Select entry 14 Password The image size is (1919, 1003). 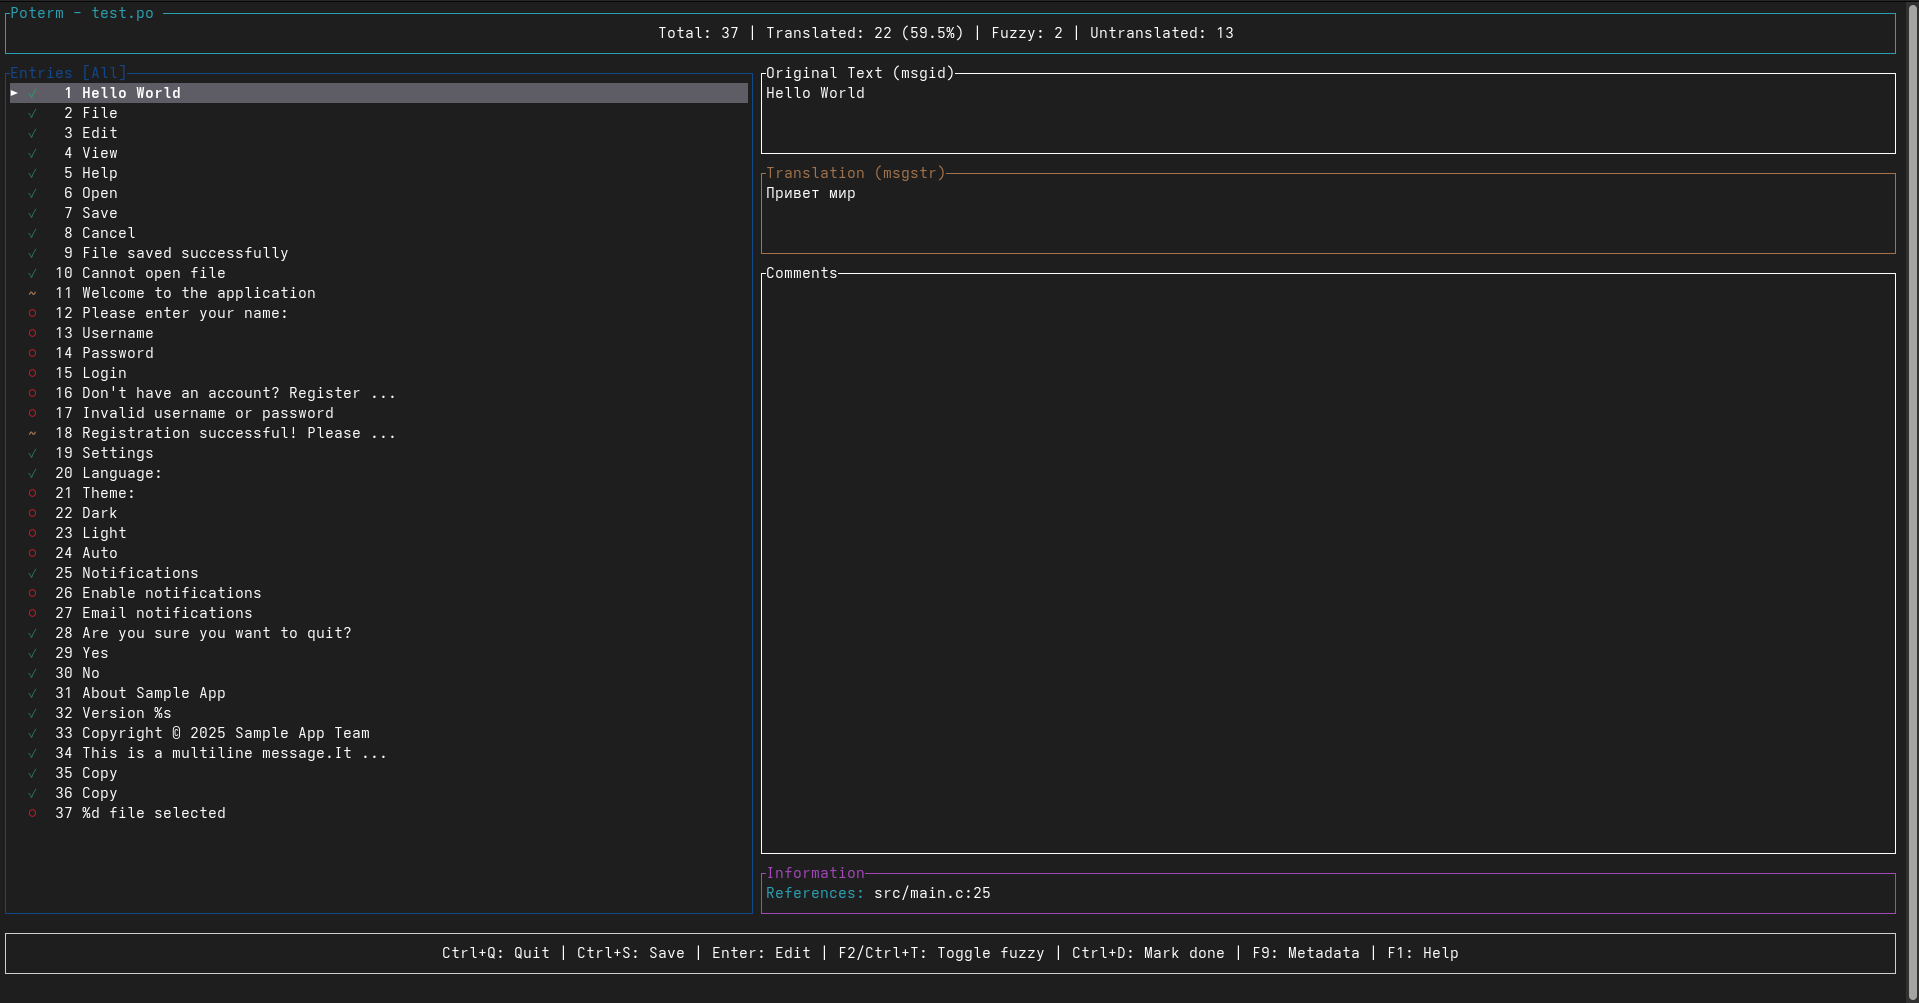[379, 353]
